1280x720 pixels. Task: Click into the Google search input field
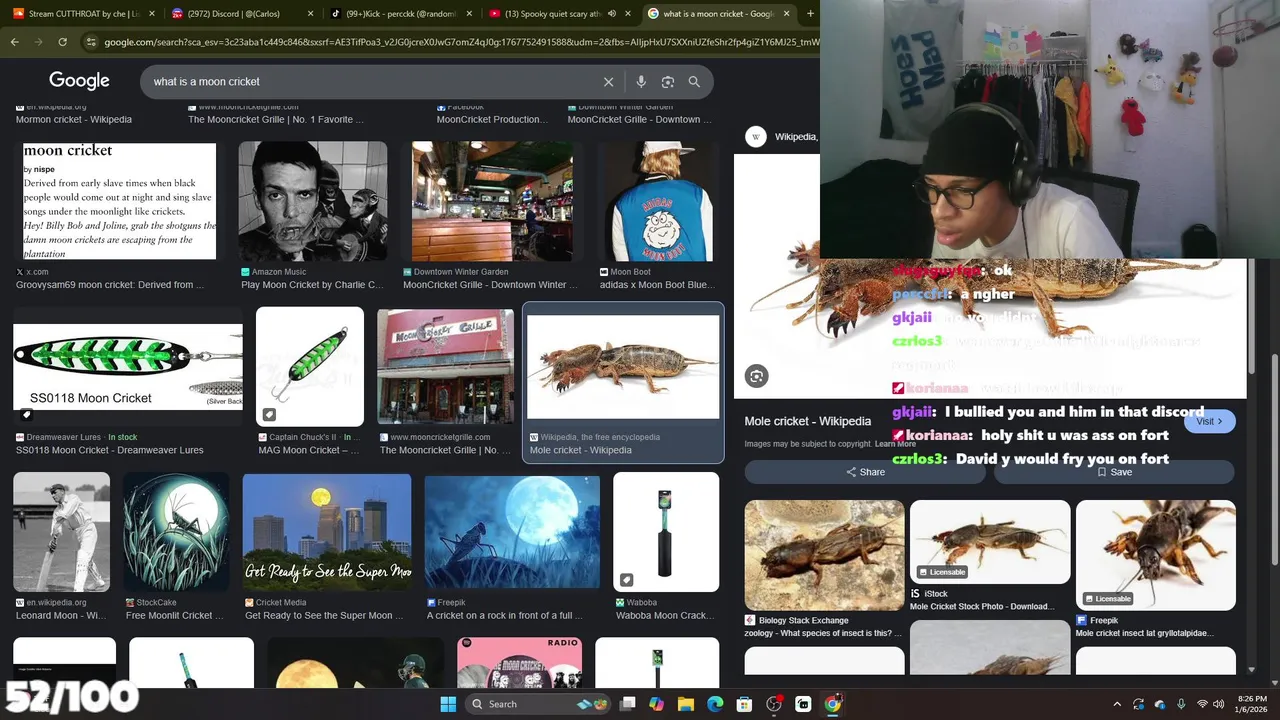click(370, 82)
